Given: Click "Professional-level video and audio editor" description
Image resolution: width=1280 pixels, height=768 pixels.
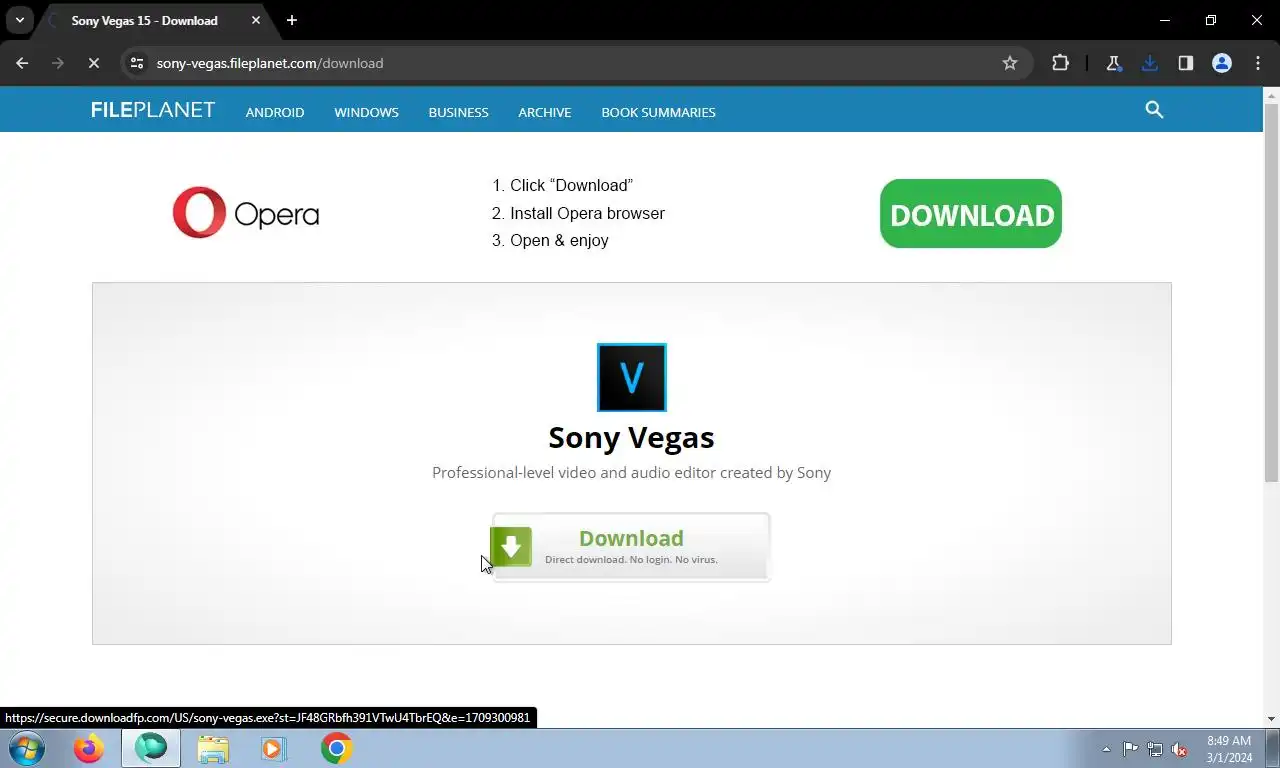Looking at the screenshot, I should (x=631, y=472).
